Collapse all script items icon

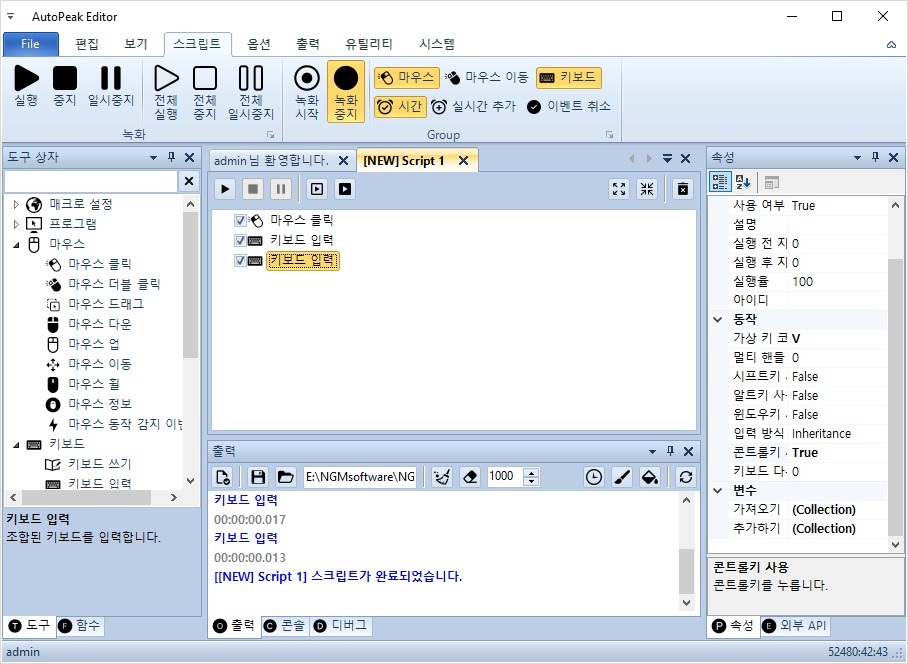coord(647,189)
